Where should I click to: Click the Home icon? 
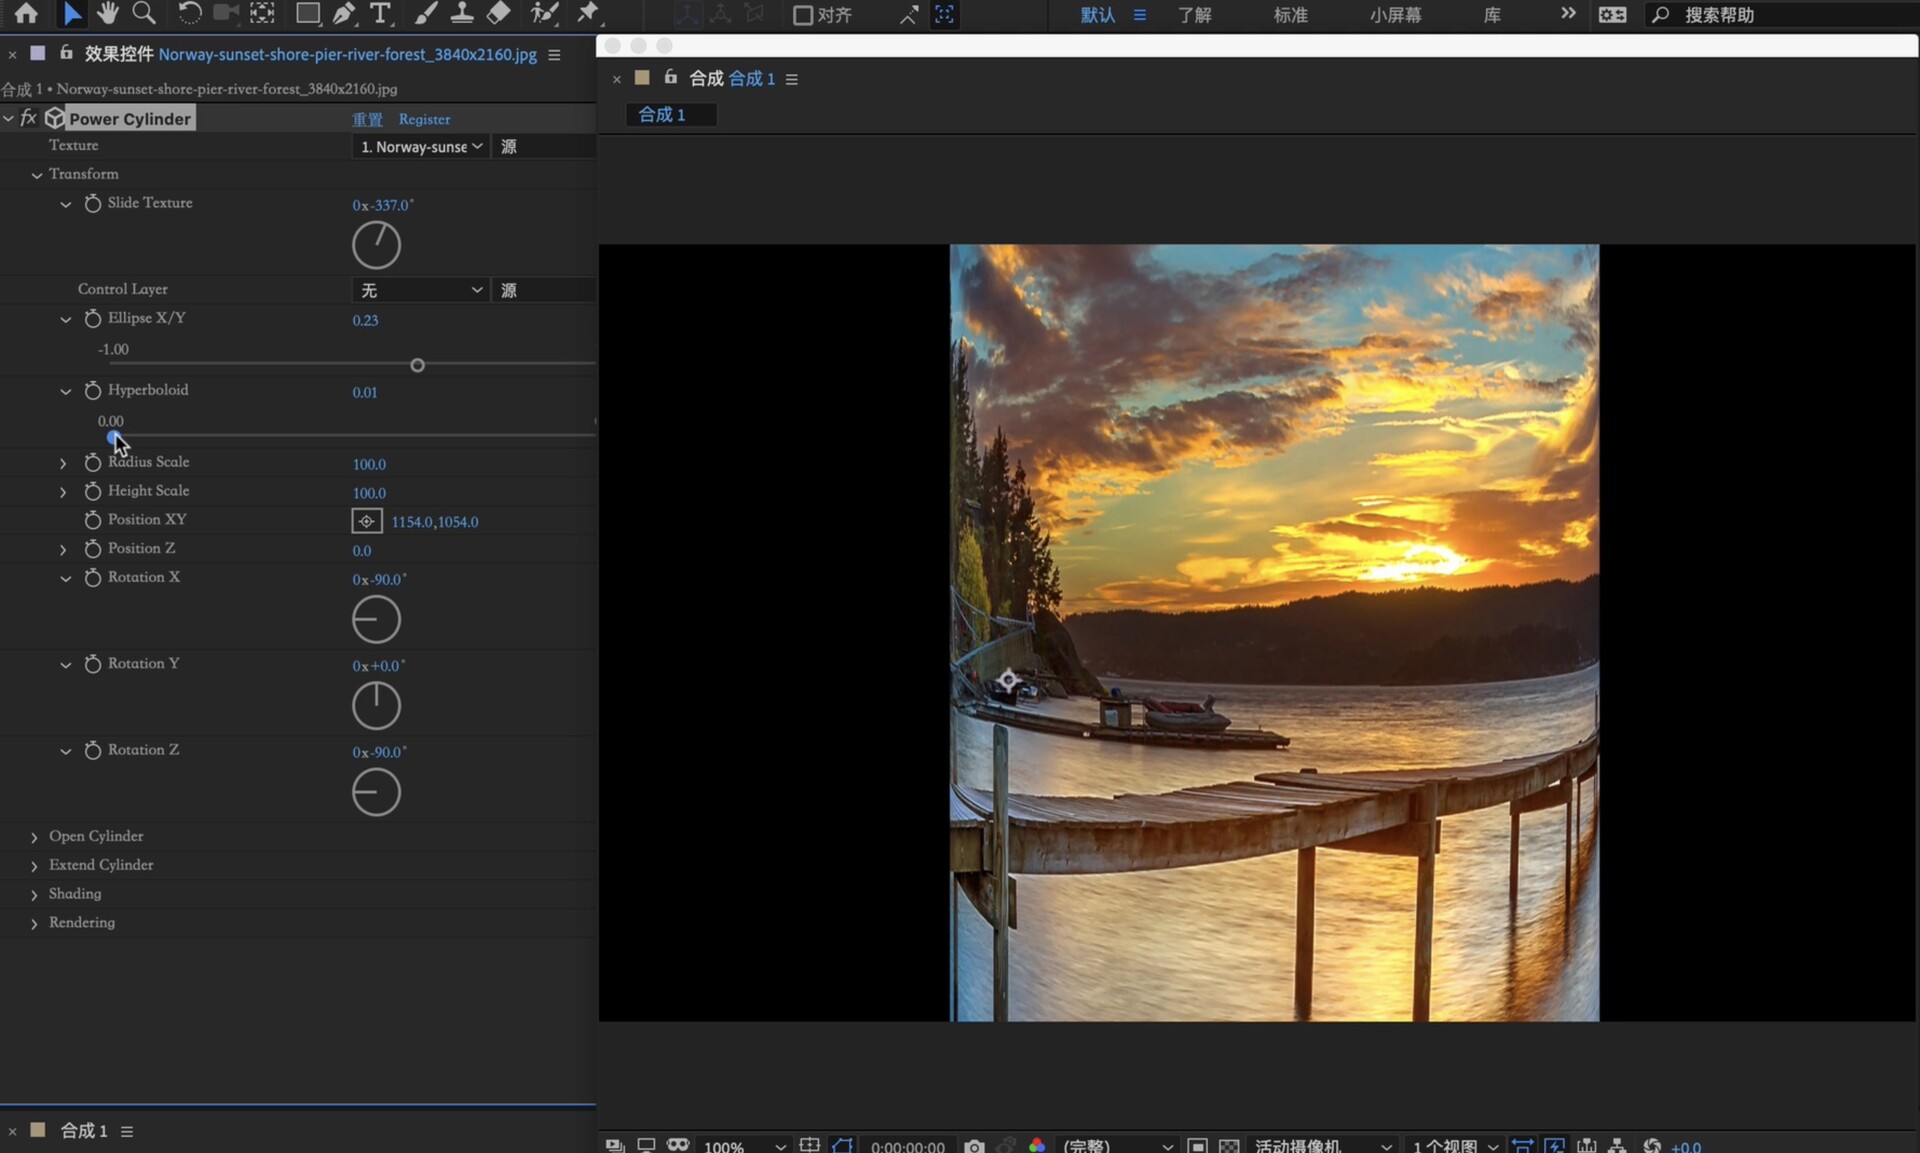coord(26,13)
